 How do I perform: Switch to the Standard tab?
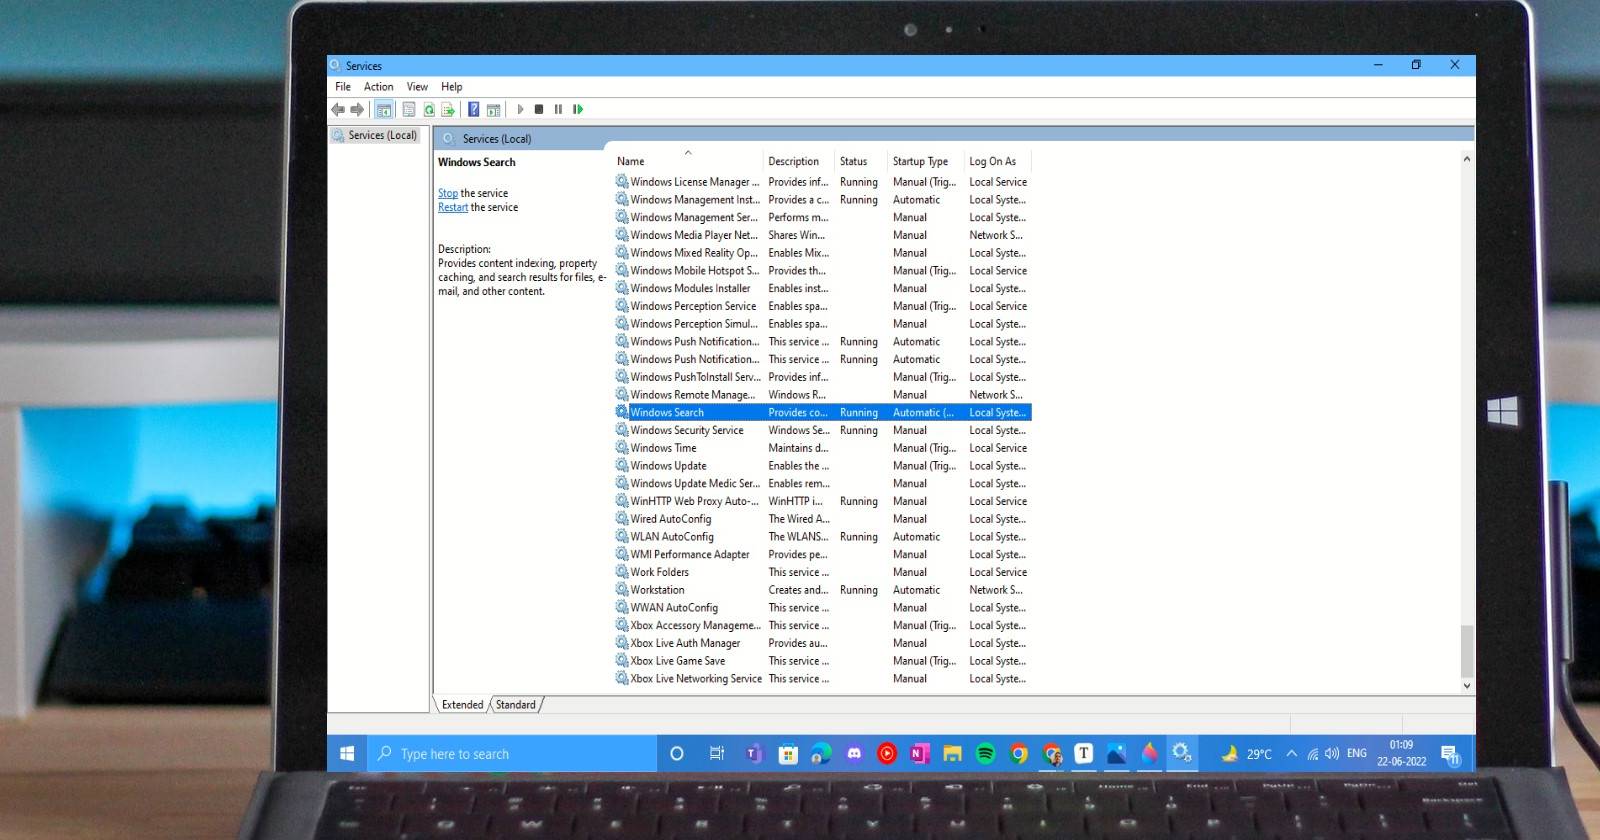[x=516, y=705]
